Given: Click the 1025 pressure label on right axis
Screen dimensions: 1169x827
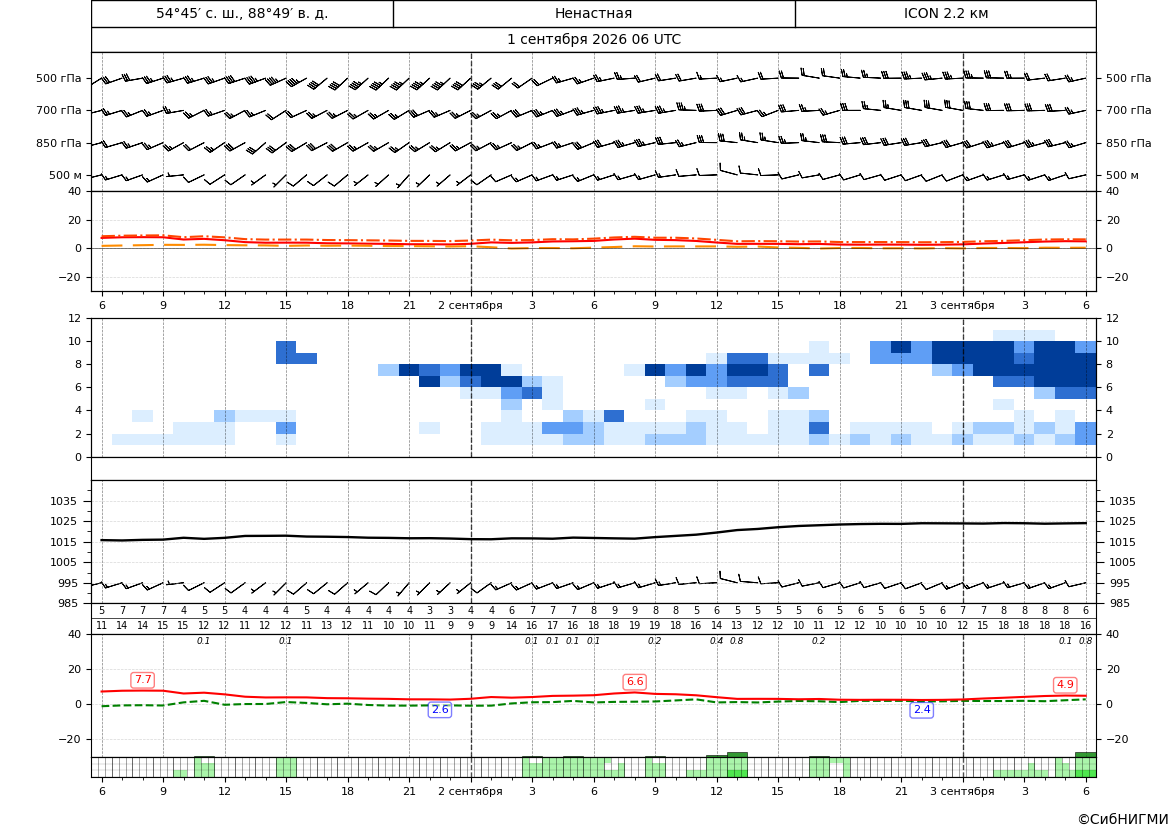Looking at the screenshot, I should pos(1122,521).
